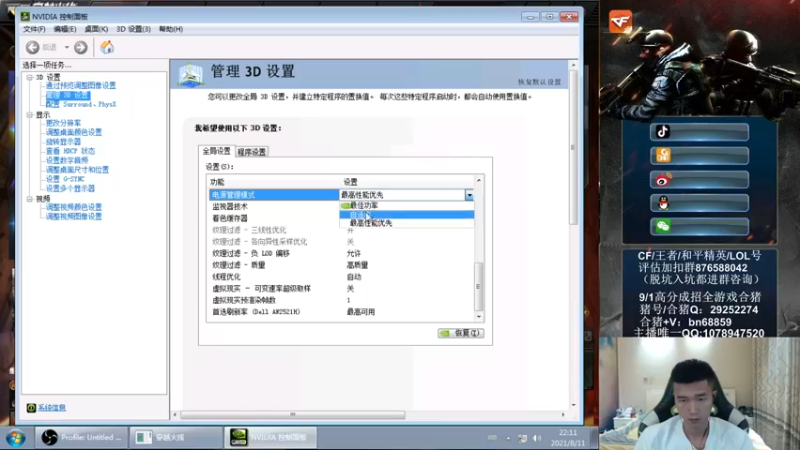Open 查看 HDCP 状态 task
This screenshot has width=800, height=450.
[70, 151]
